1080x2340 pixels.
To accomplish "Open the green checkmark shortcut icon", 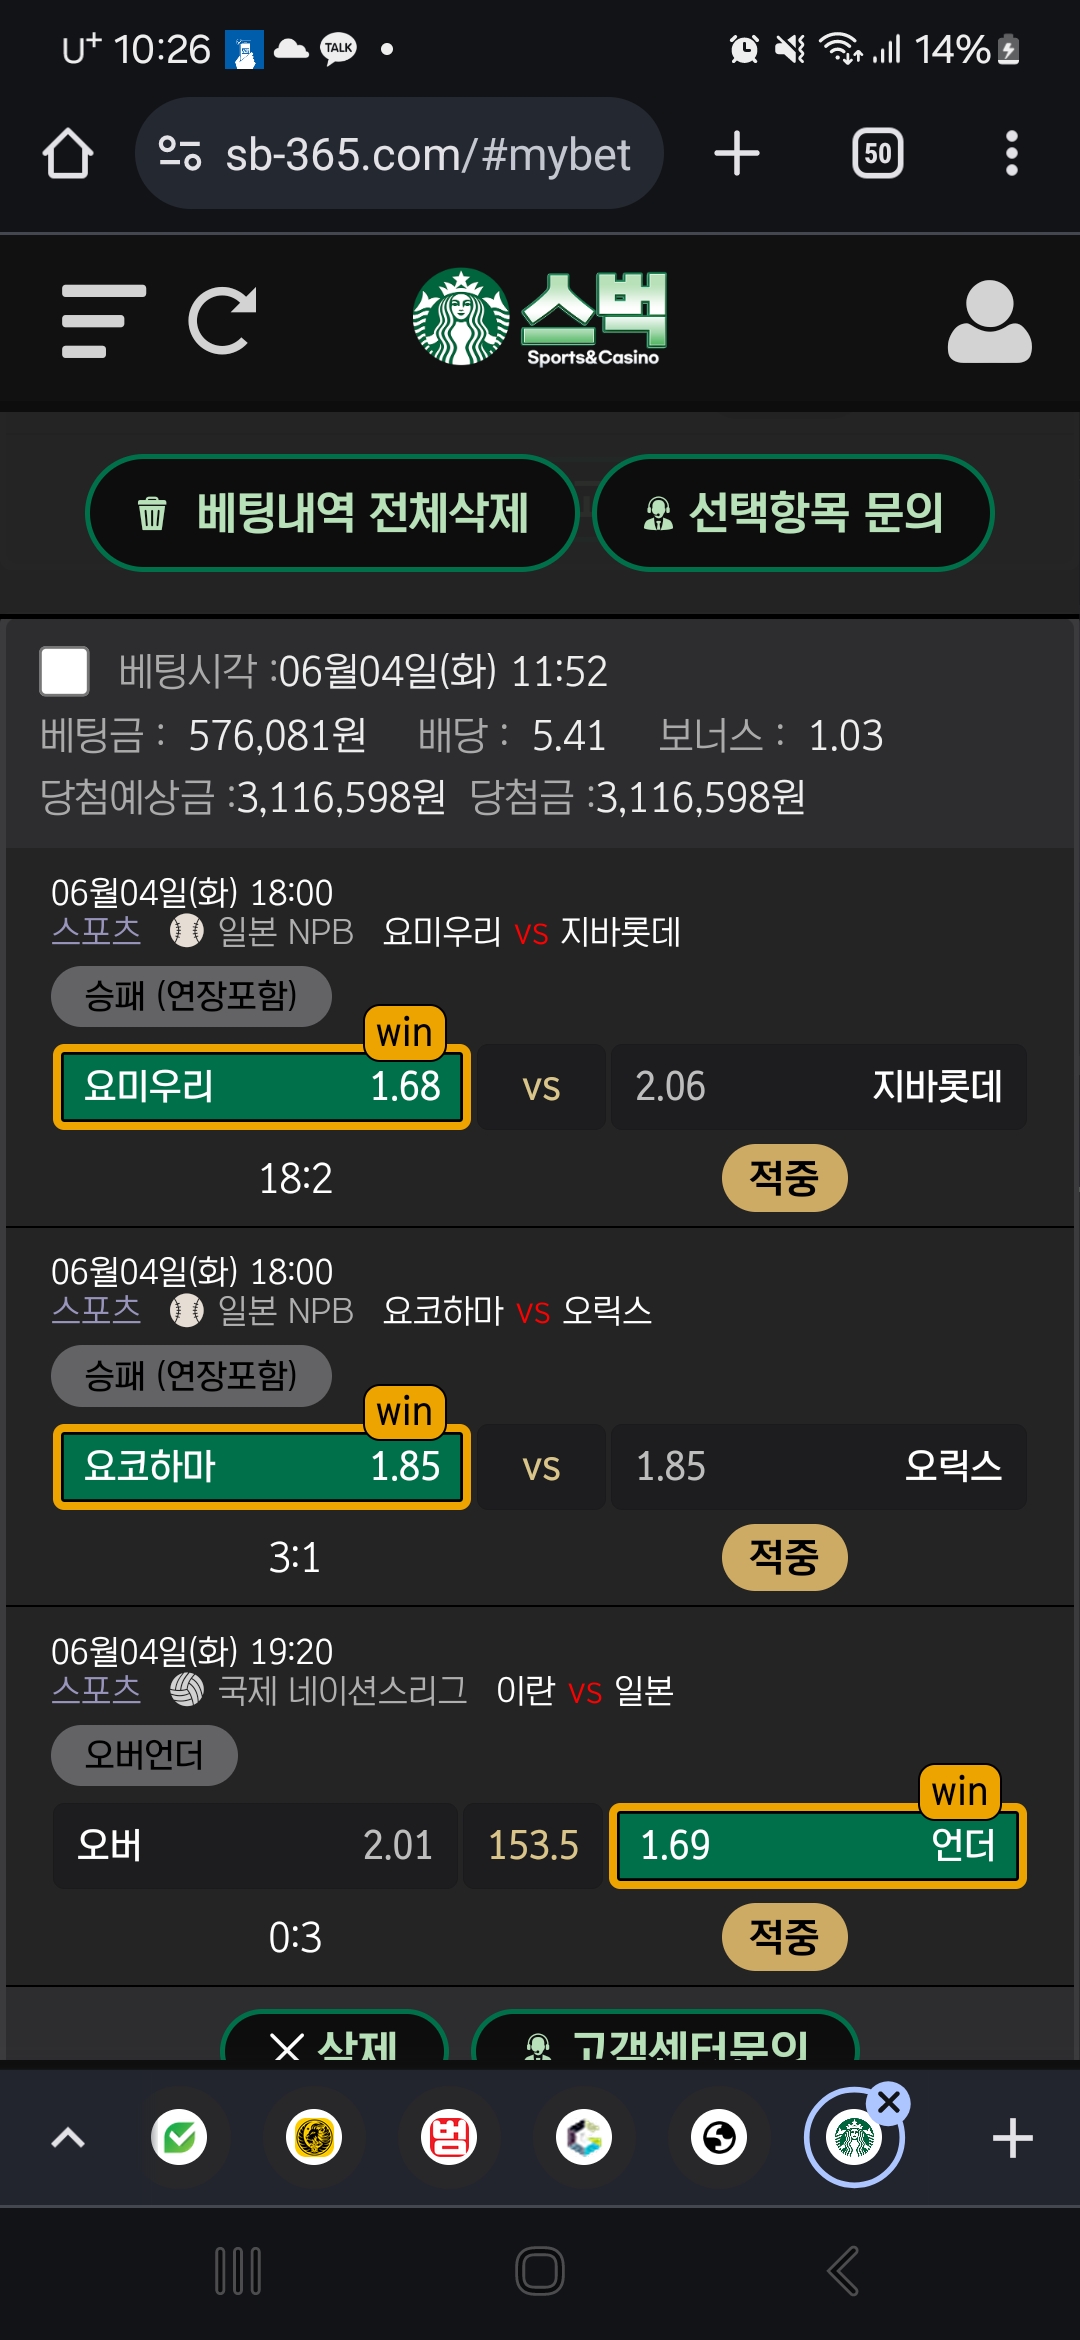I will tap(179, 2138).
